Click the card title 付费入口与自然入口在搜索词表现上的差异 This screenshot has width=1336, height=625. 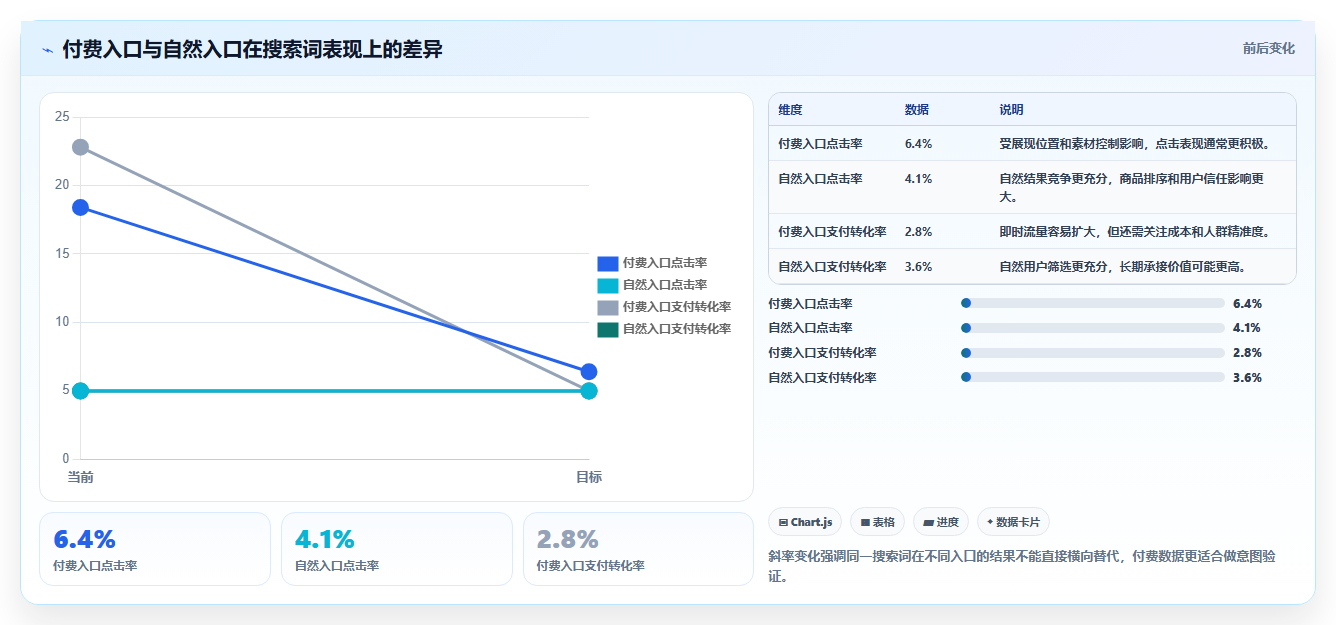pos(252,49)
